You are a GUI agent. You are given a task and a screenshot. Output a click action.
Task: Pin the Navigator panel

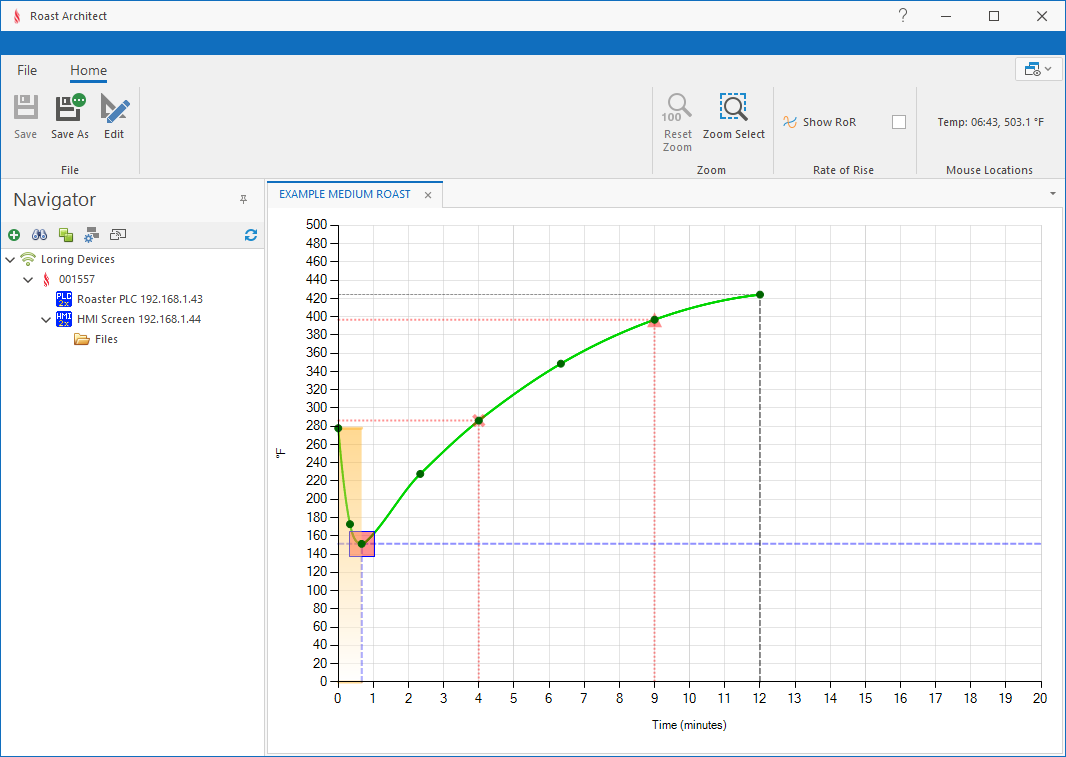(243, 200)
